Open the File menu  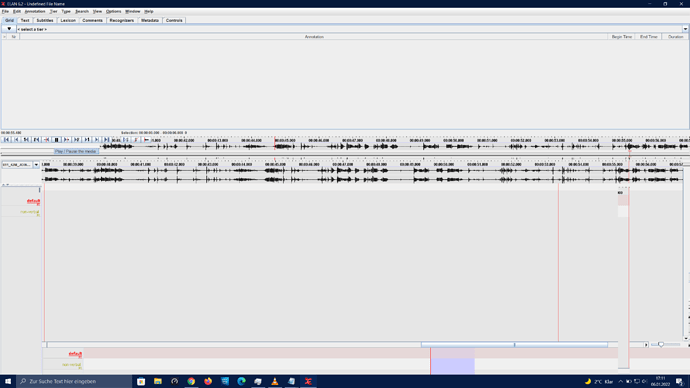tap(5, 11)
